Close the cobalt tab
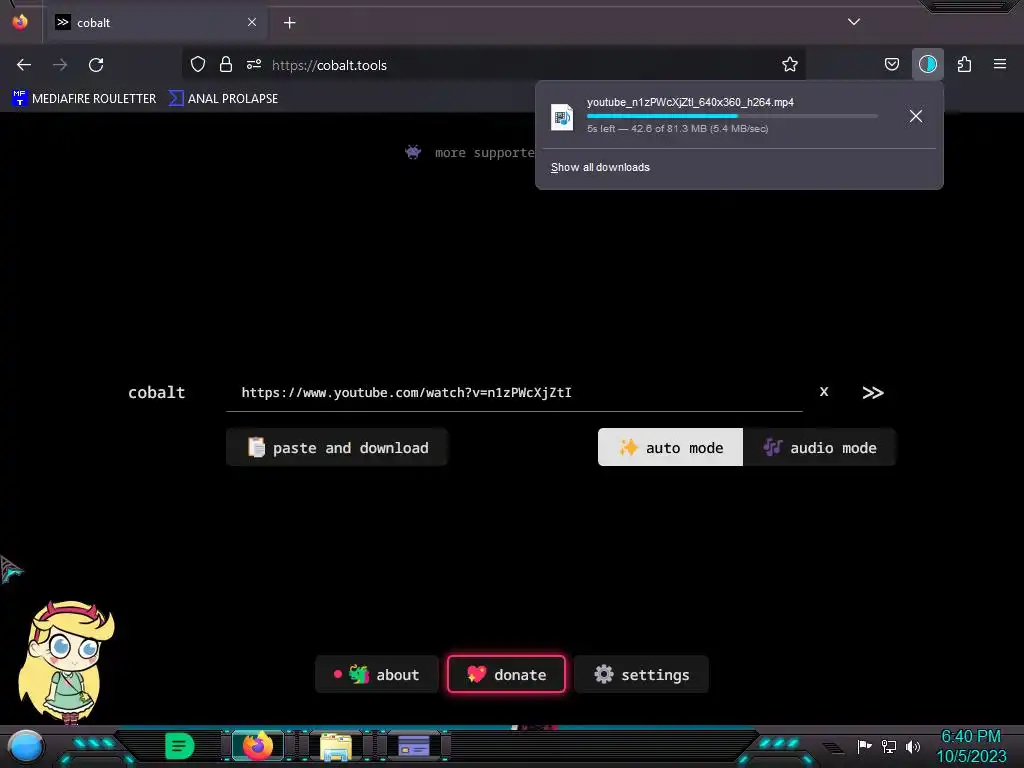1024x768 pixels. click(x=252, y=22)
